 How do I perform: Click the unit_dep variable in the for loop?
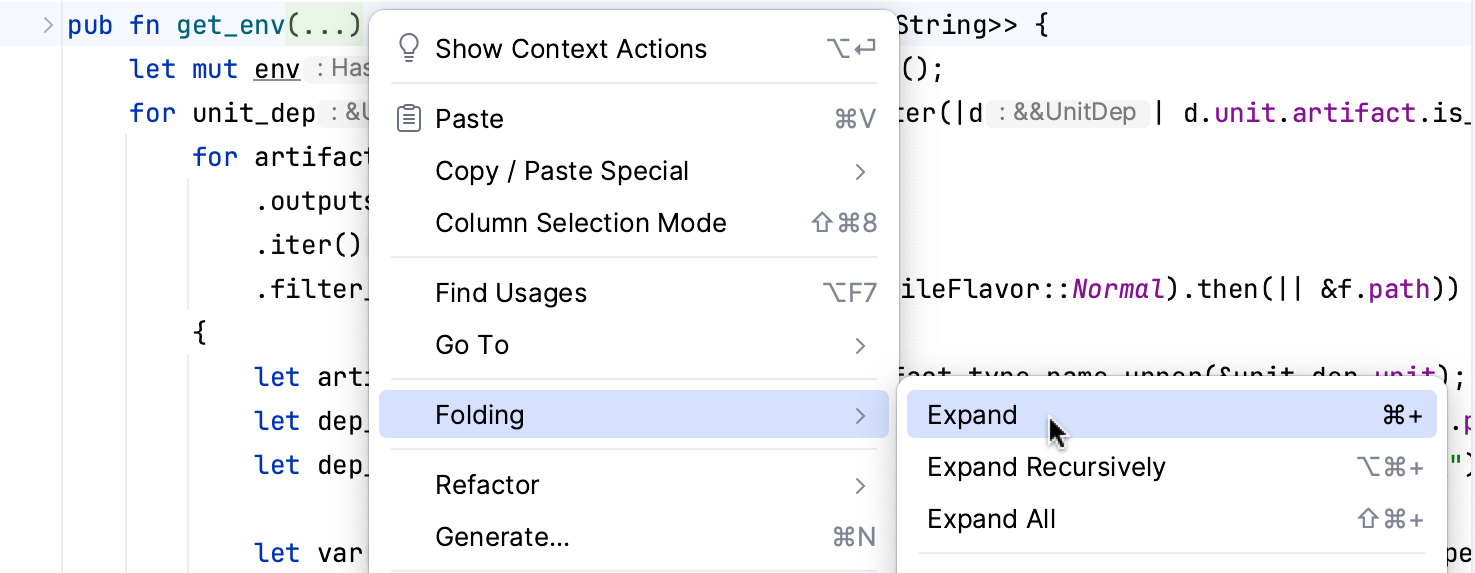point(254,113)
